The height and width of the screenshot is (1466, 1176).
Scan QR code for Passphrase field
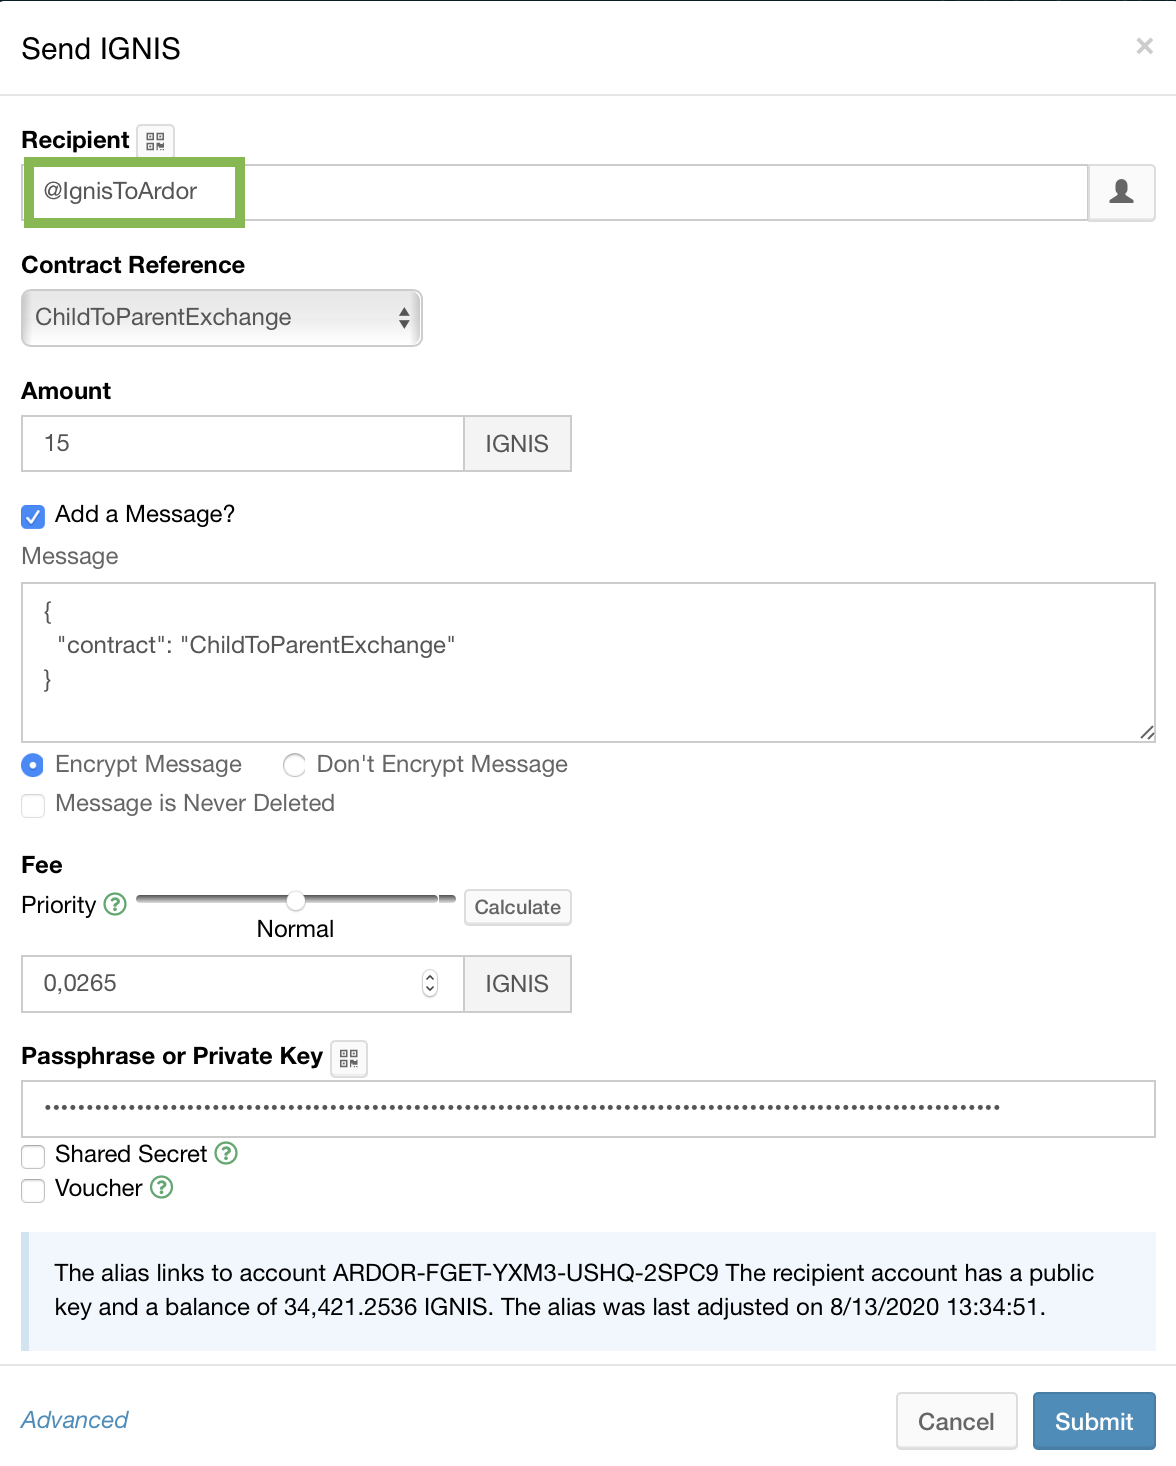349,1058
